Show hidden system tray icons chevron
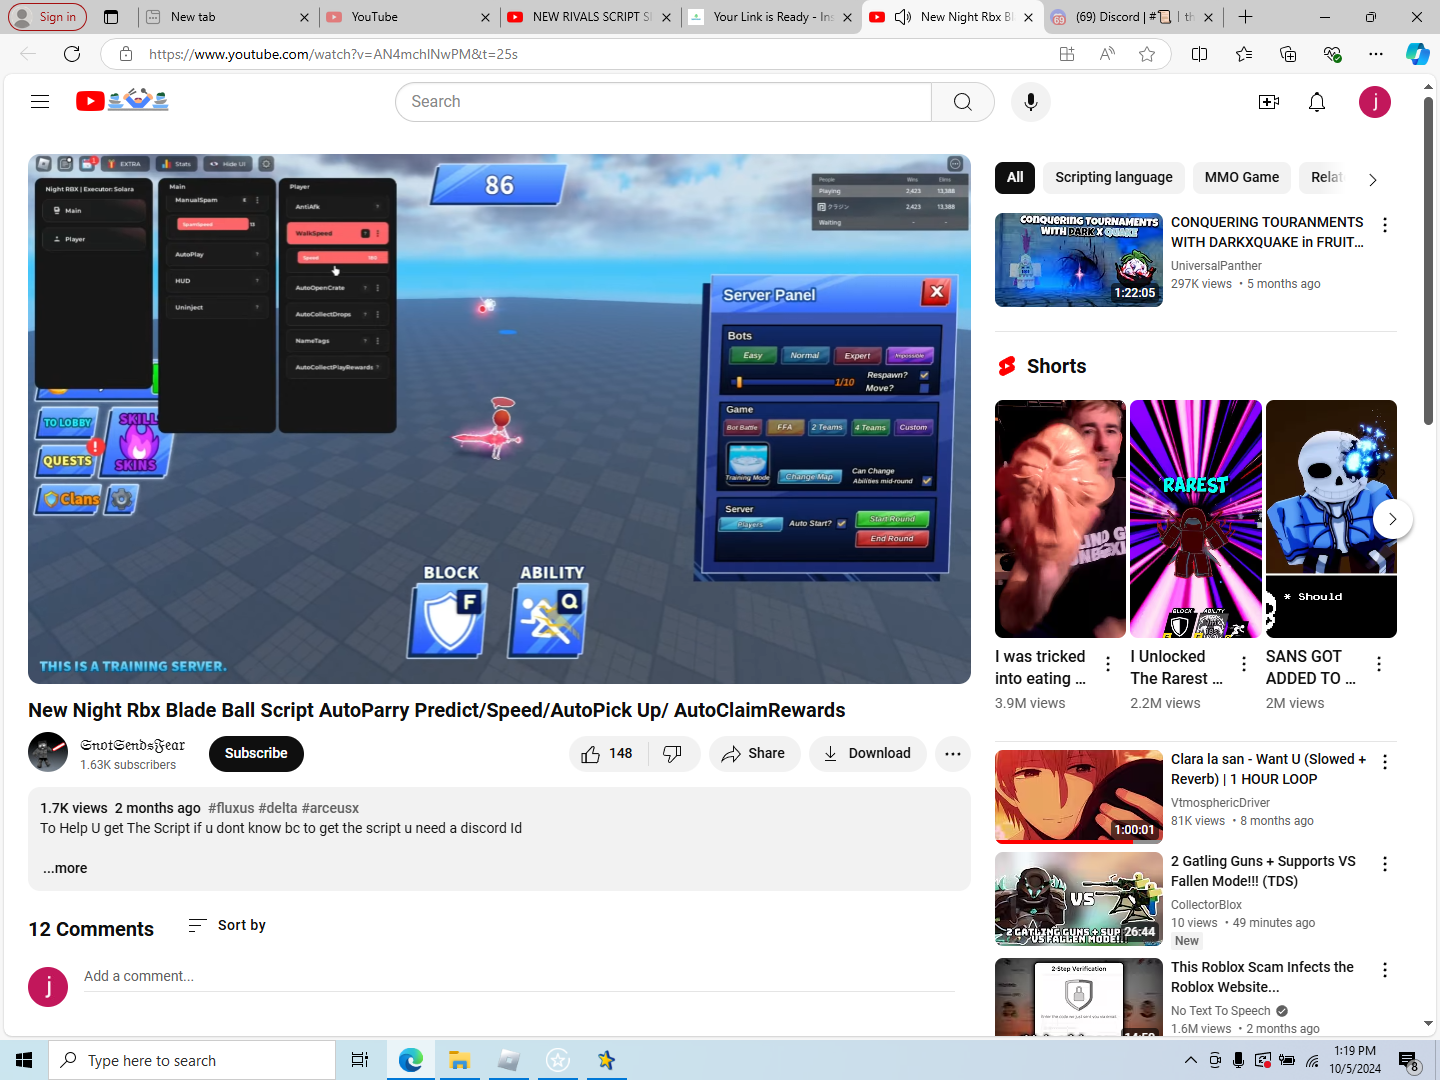 pos(1191,1060)
